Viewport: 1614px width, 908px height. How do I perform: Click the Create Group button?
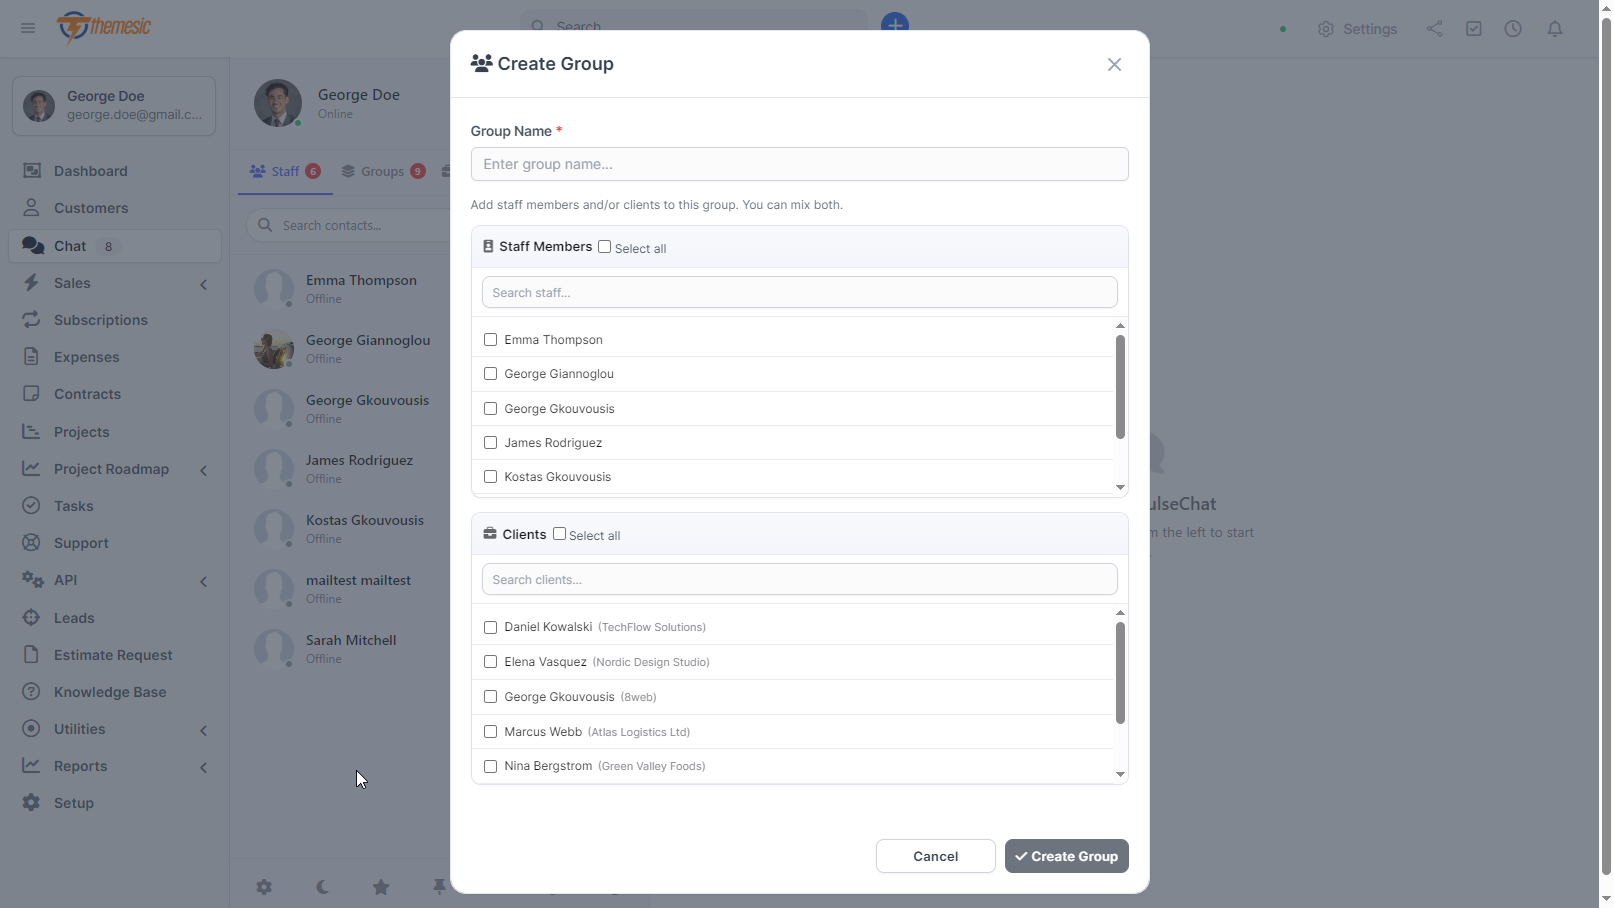1066,856
